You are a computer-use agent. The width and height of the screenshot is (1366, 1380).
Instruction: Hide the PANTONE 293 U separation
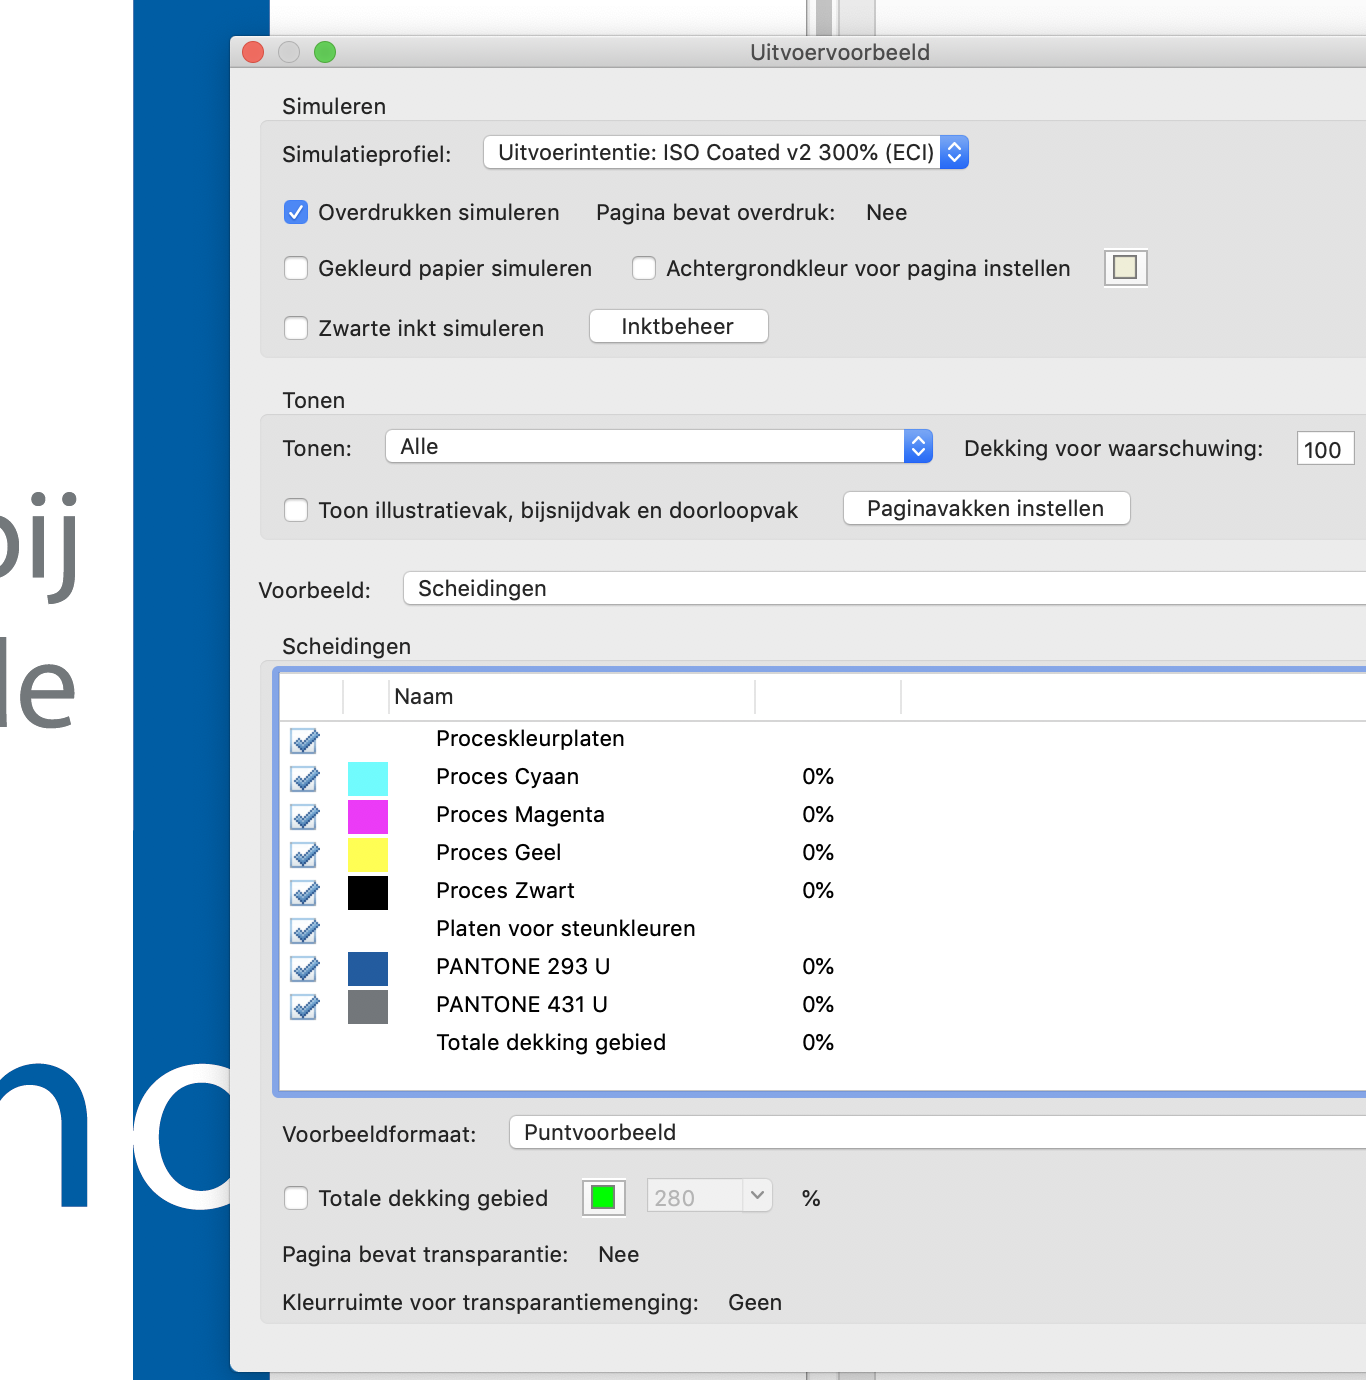pos(304,969)
